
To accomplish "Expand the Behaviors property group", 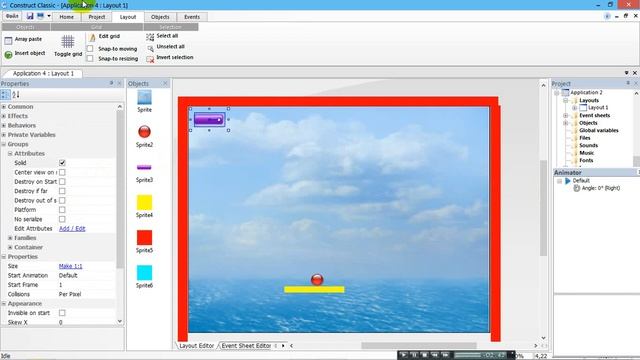I will point(4,125).
